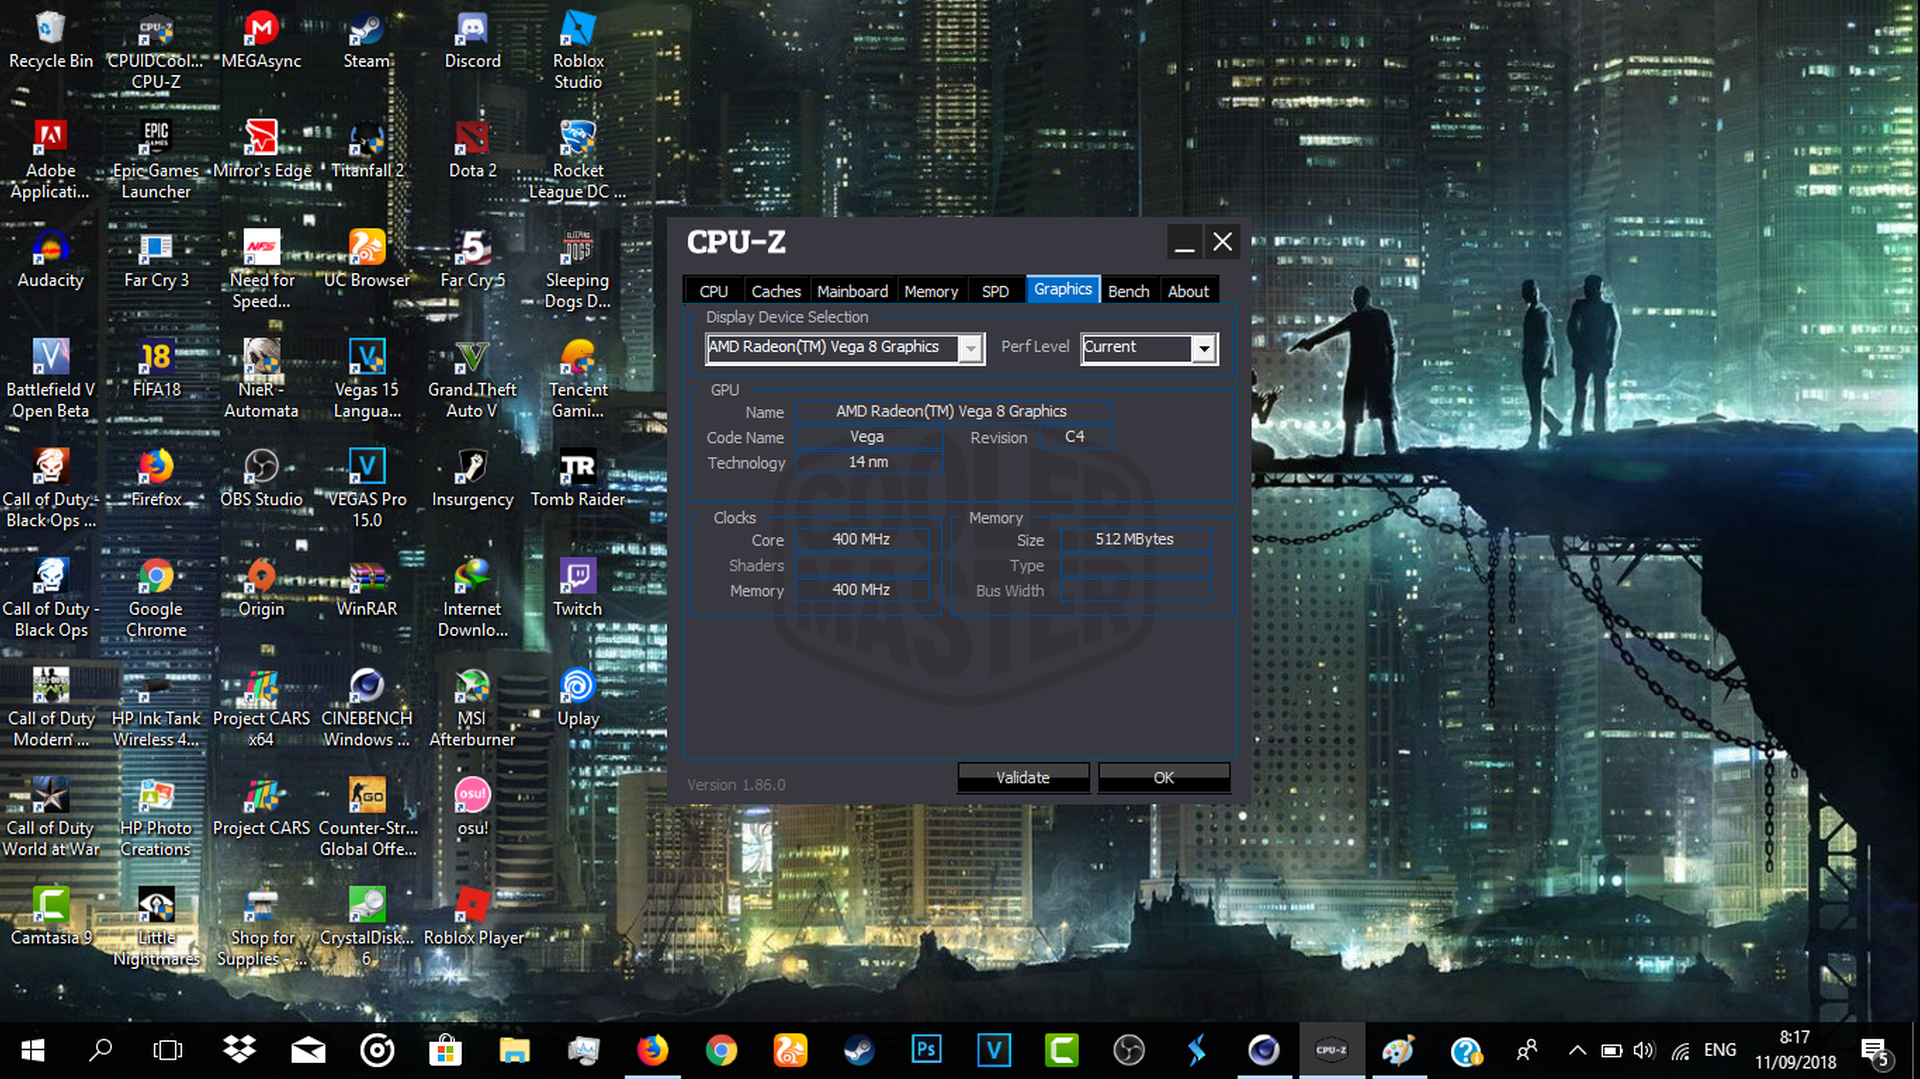The height and width of the screenshot is (1079, 1920).
Task: Open the Windows Start menu
Action: click(x=33, y=1050)
